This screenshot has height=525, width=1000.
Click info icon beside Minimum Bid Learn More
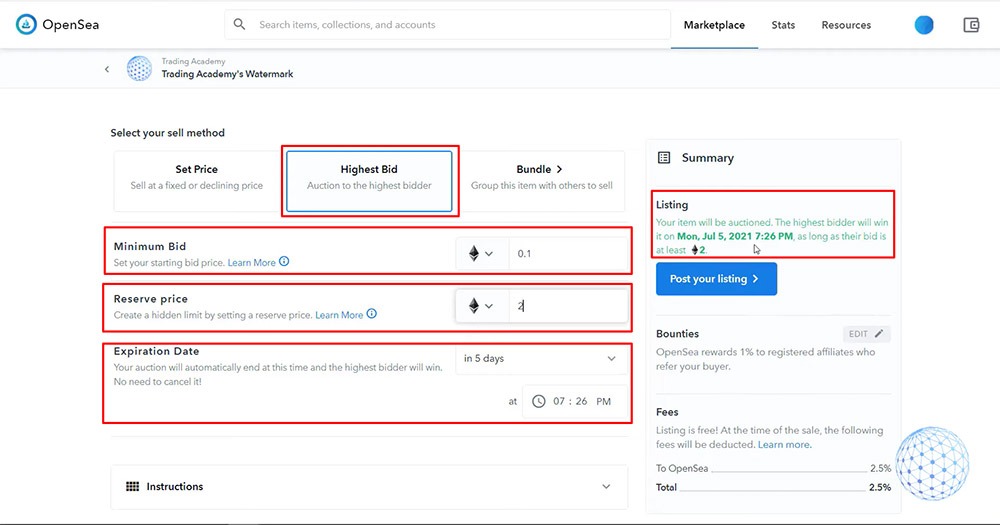[284, 262]
